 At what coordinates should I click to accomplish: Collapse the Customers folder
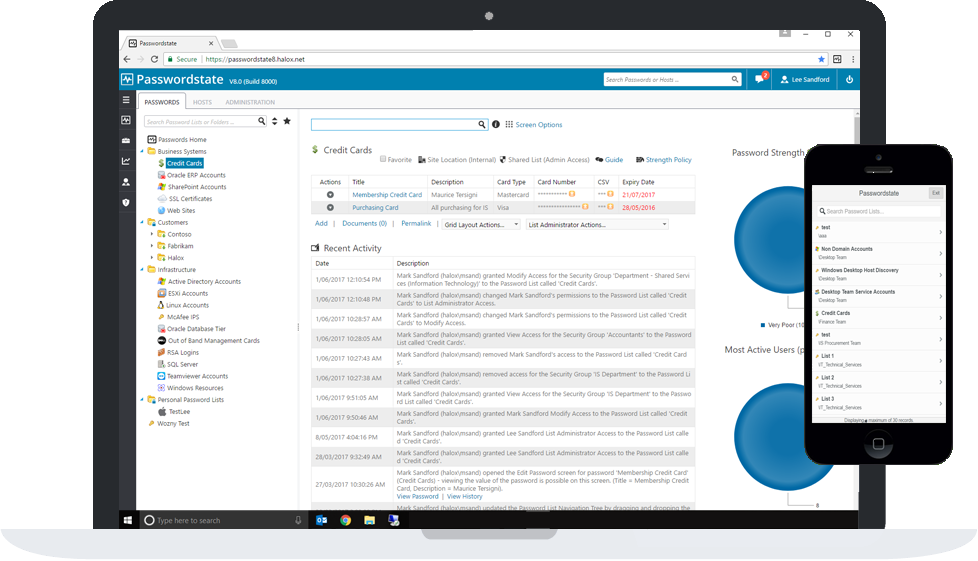(x=142, y=222)
